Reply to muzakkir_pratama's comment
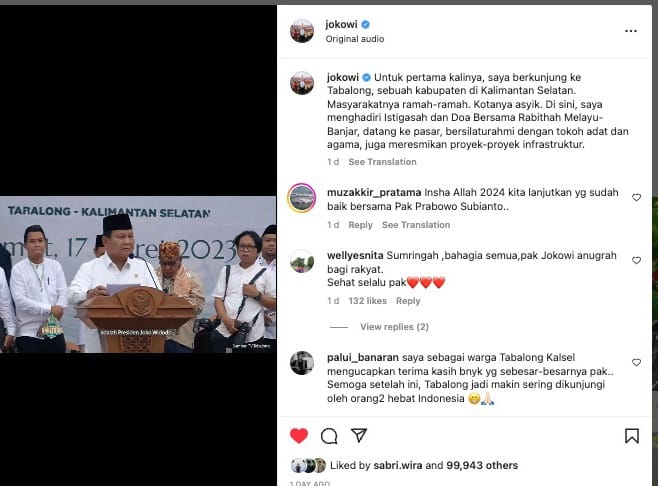The width and height of the screenshot is (658, 486). click(x=360, y=225)
